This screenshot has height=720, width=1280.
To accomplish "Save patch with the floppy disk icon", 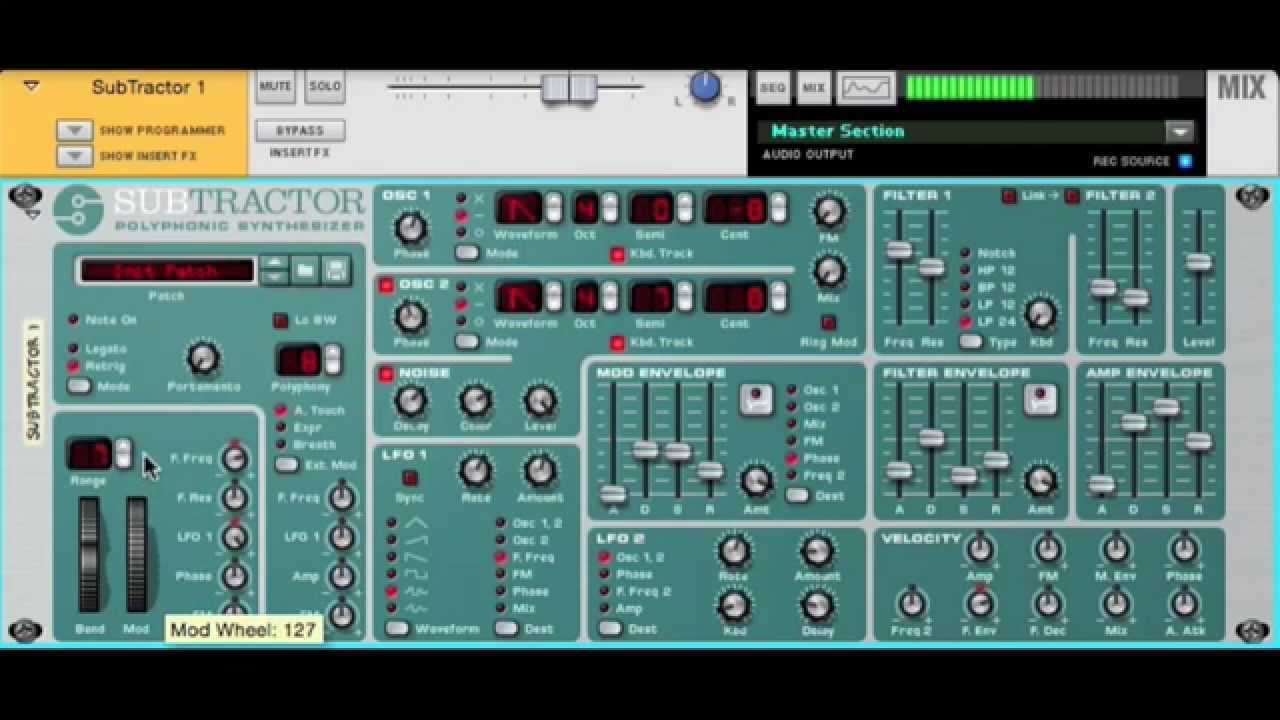I will click(336, 270).
